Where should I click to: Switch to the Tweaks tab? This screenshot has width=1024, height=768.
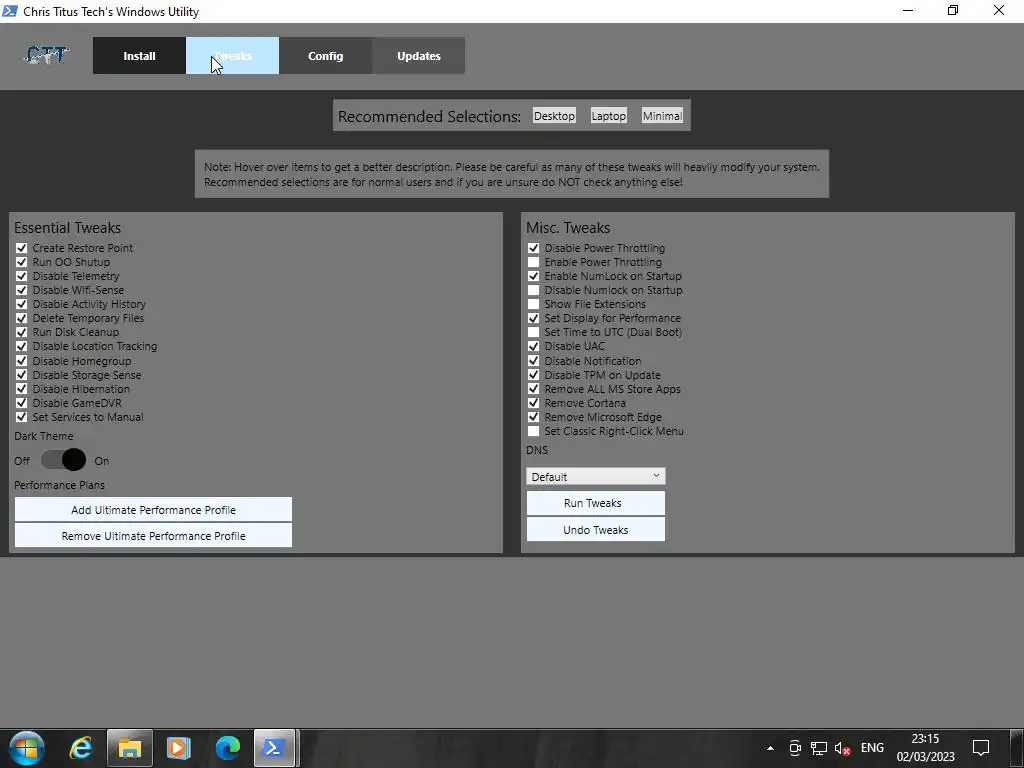click(x=232, y=56)
